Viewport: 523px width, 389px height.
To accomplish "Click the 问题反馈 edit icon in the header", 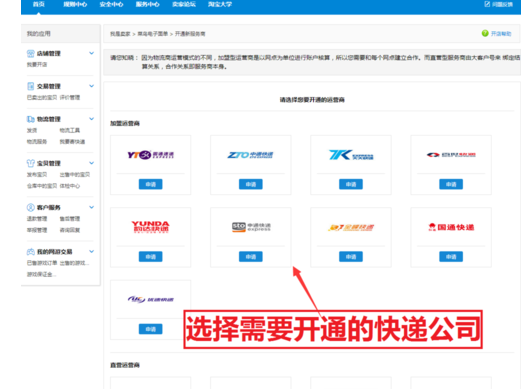I will [x=487, y=4].
